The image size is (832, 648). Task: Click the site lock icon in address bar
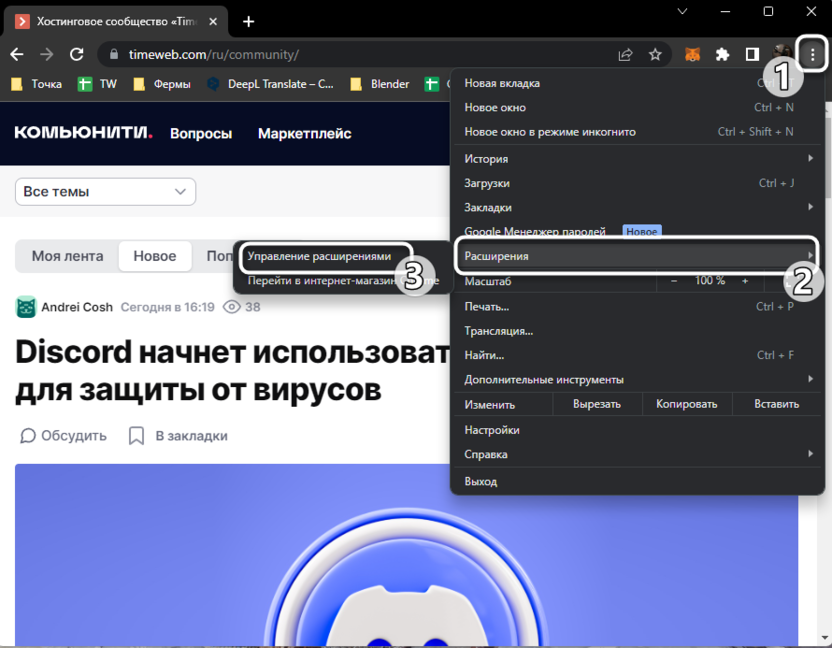point(114,54)
